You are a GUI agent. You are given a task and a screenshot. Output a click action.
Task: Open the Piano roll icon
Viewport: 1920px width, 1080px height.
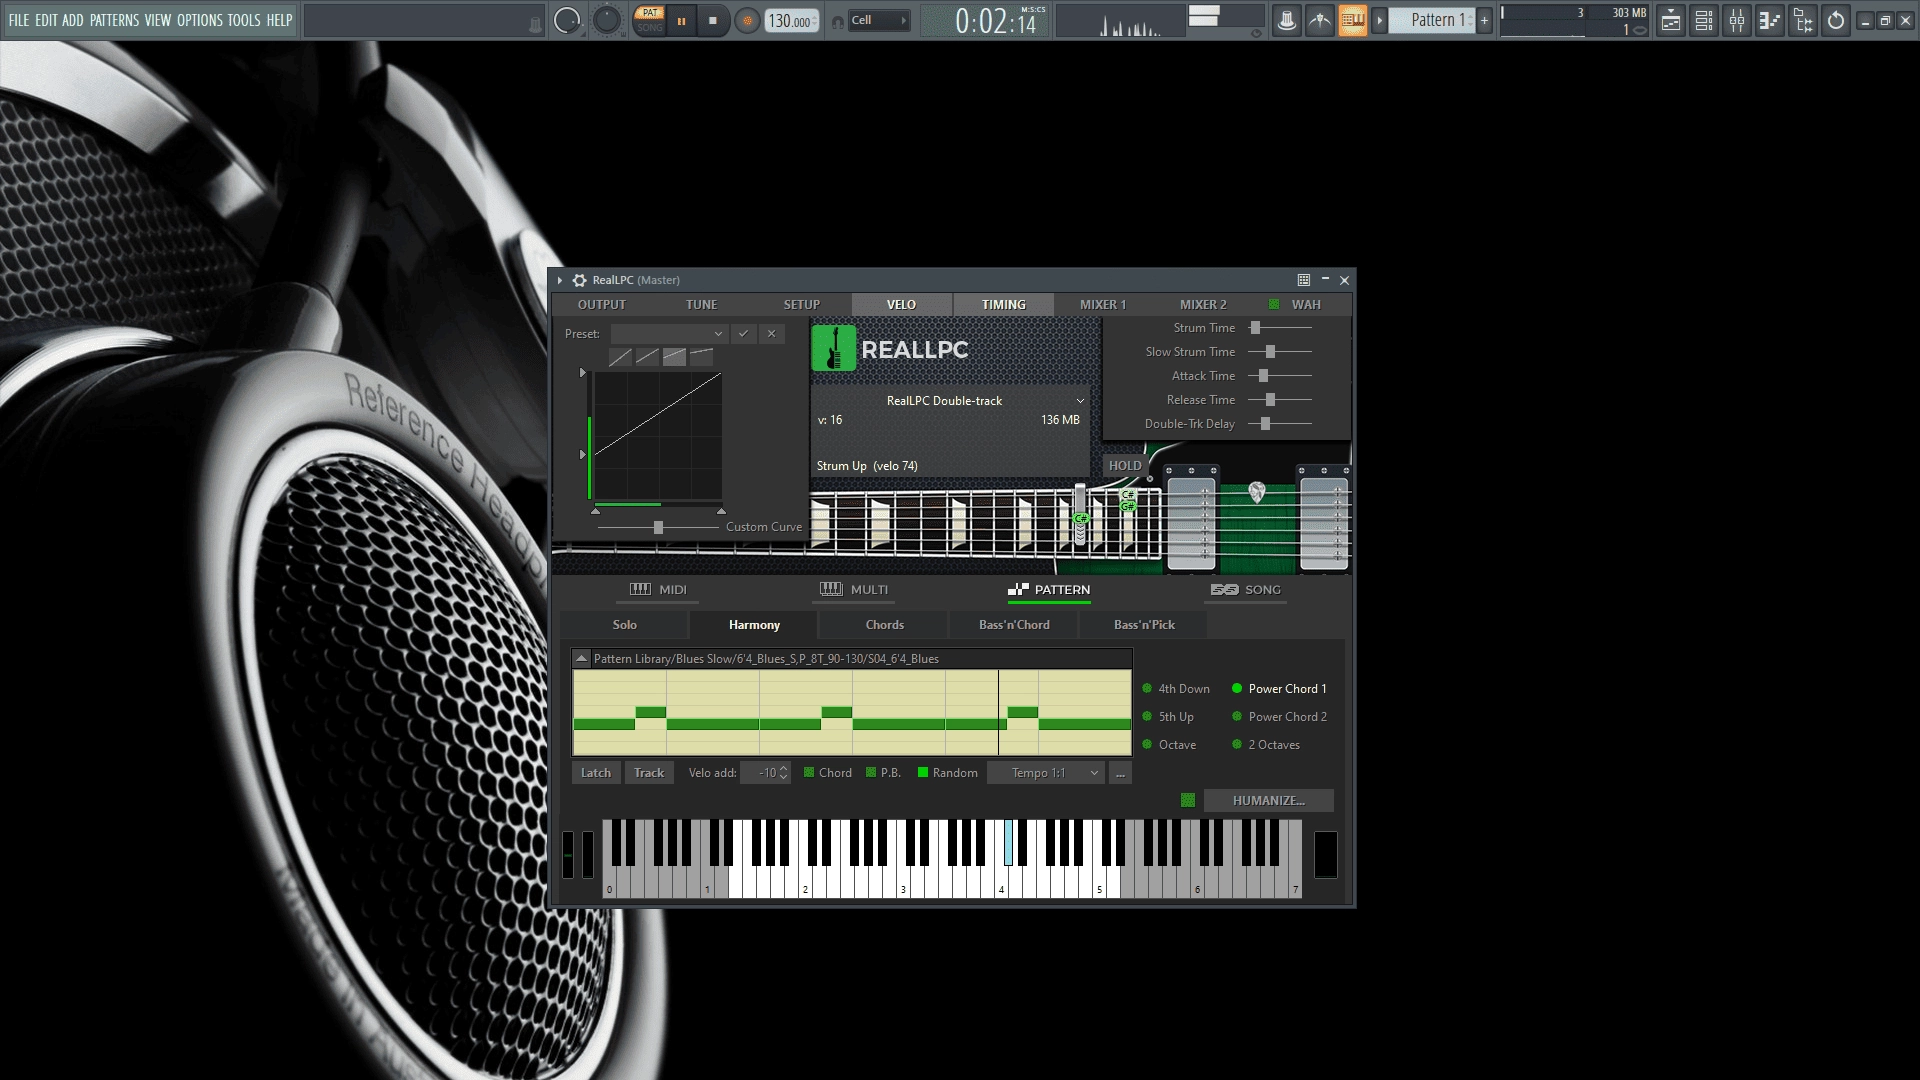click(x=1770, y=20)
